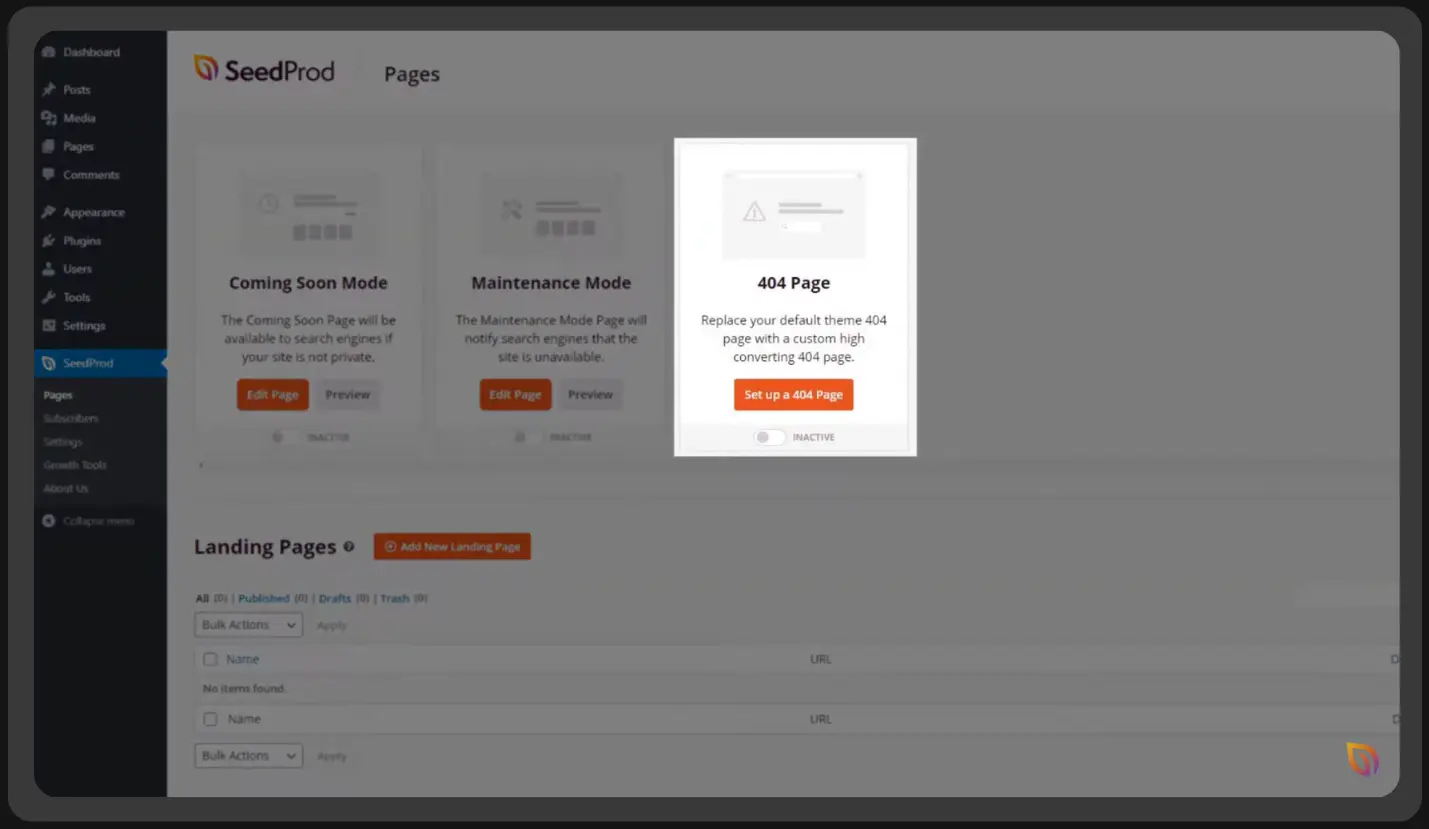
Task: Click the 'No items found.' row
Action: point(796,689)
